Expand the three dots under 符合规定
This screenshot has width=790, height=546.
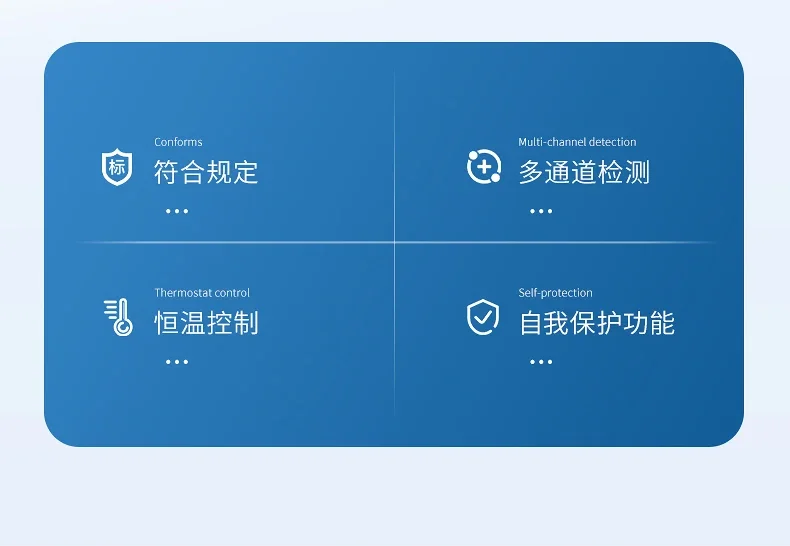pos(177,211)
